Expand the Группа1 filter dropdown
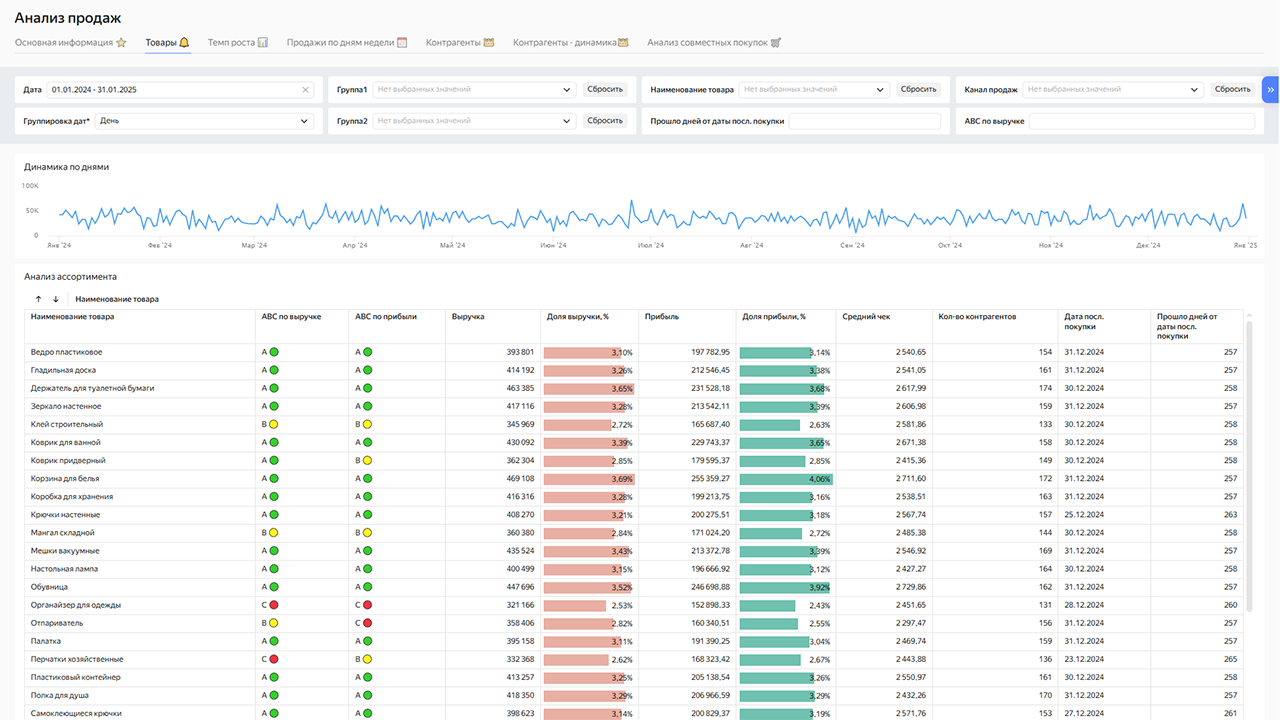Screen dimensions: 1280x720 474,90
